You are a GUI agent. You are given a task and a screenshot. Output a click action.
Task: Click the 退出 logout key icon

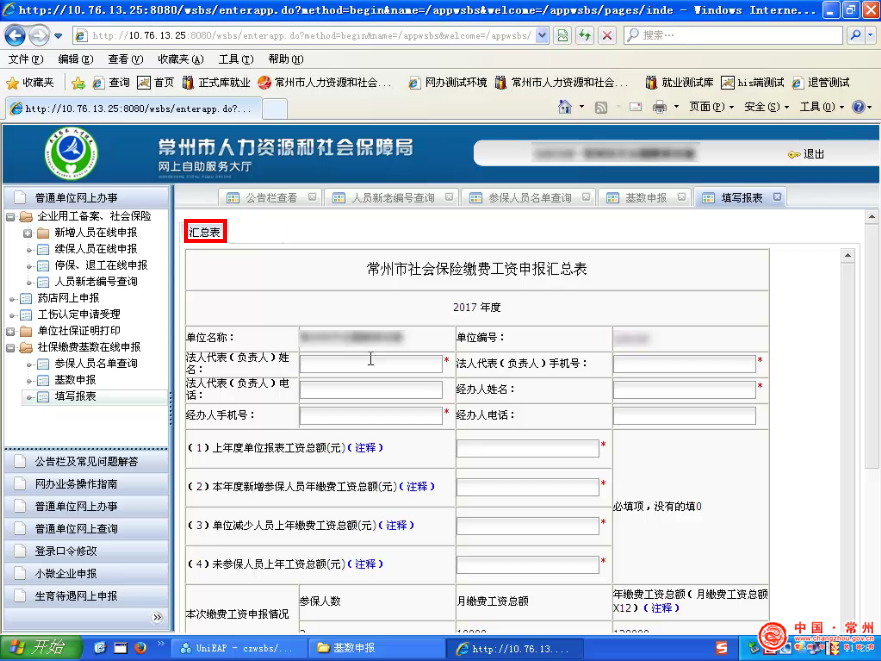pyautogui.click(x=794, y=154)
